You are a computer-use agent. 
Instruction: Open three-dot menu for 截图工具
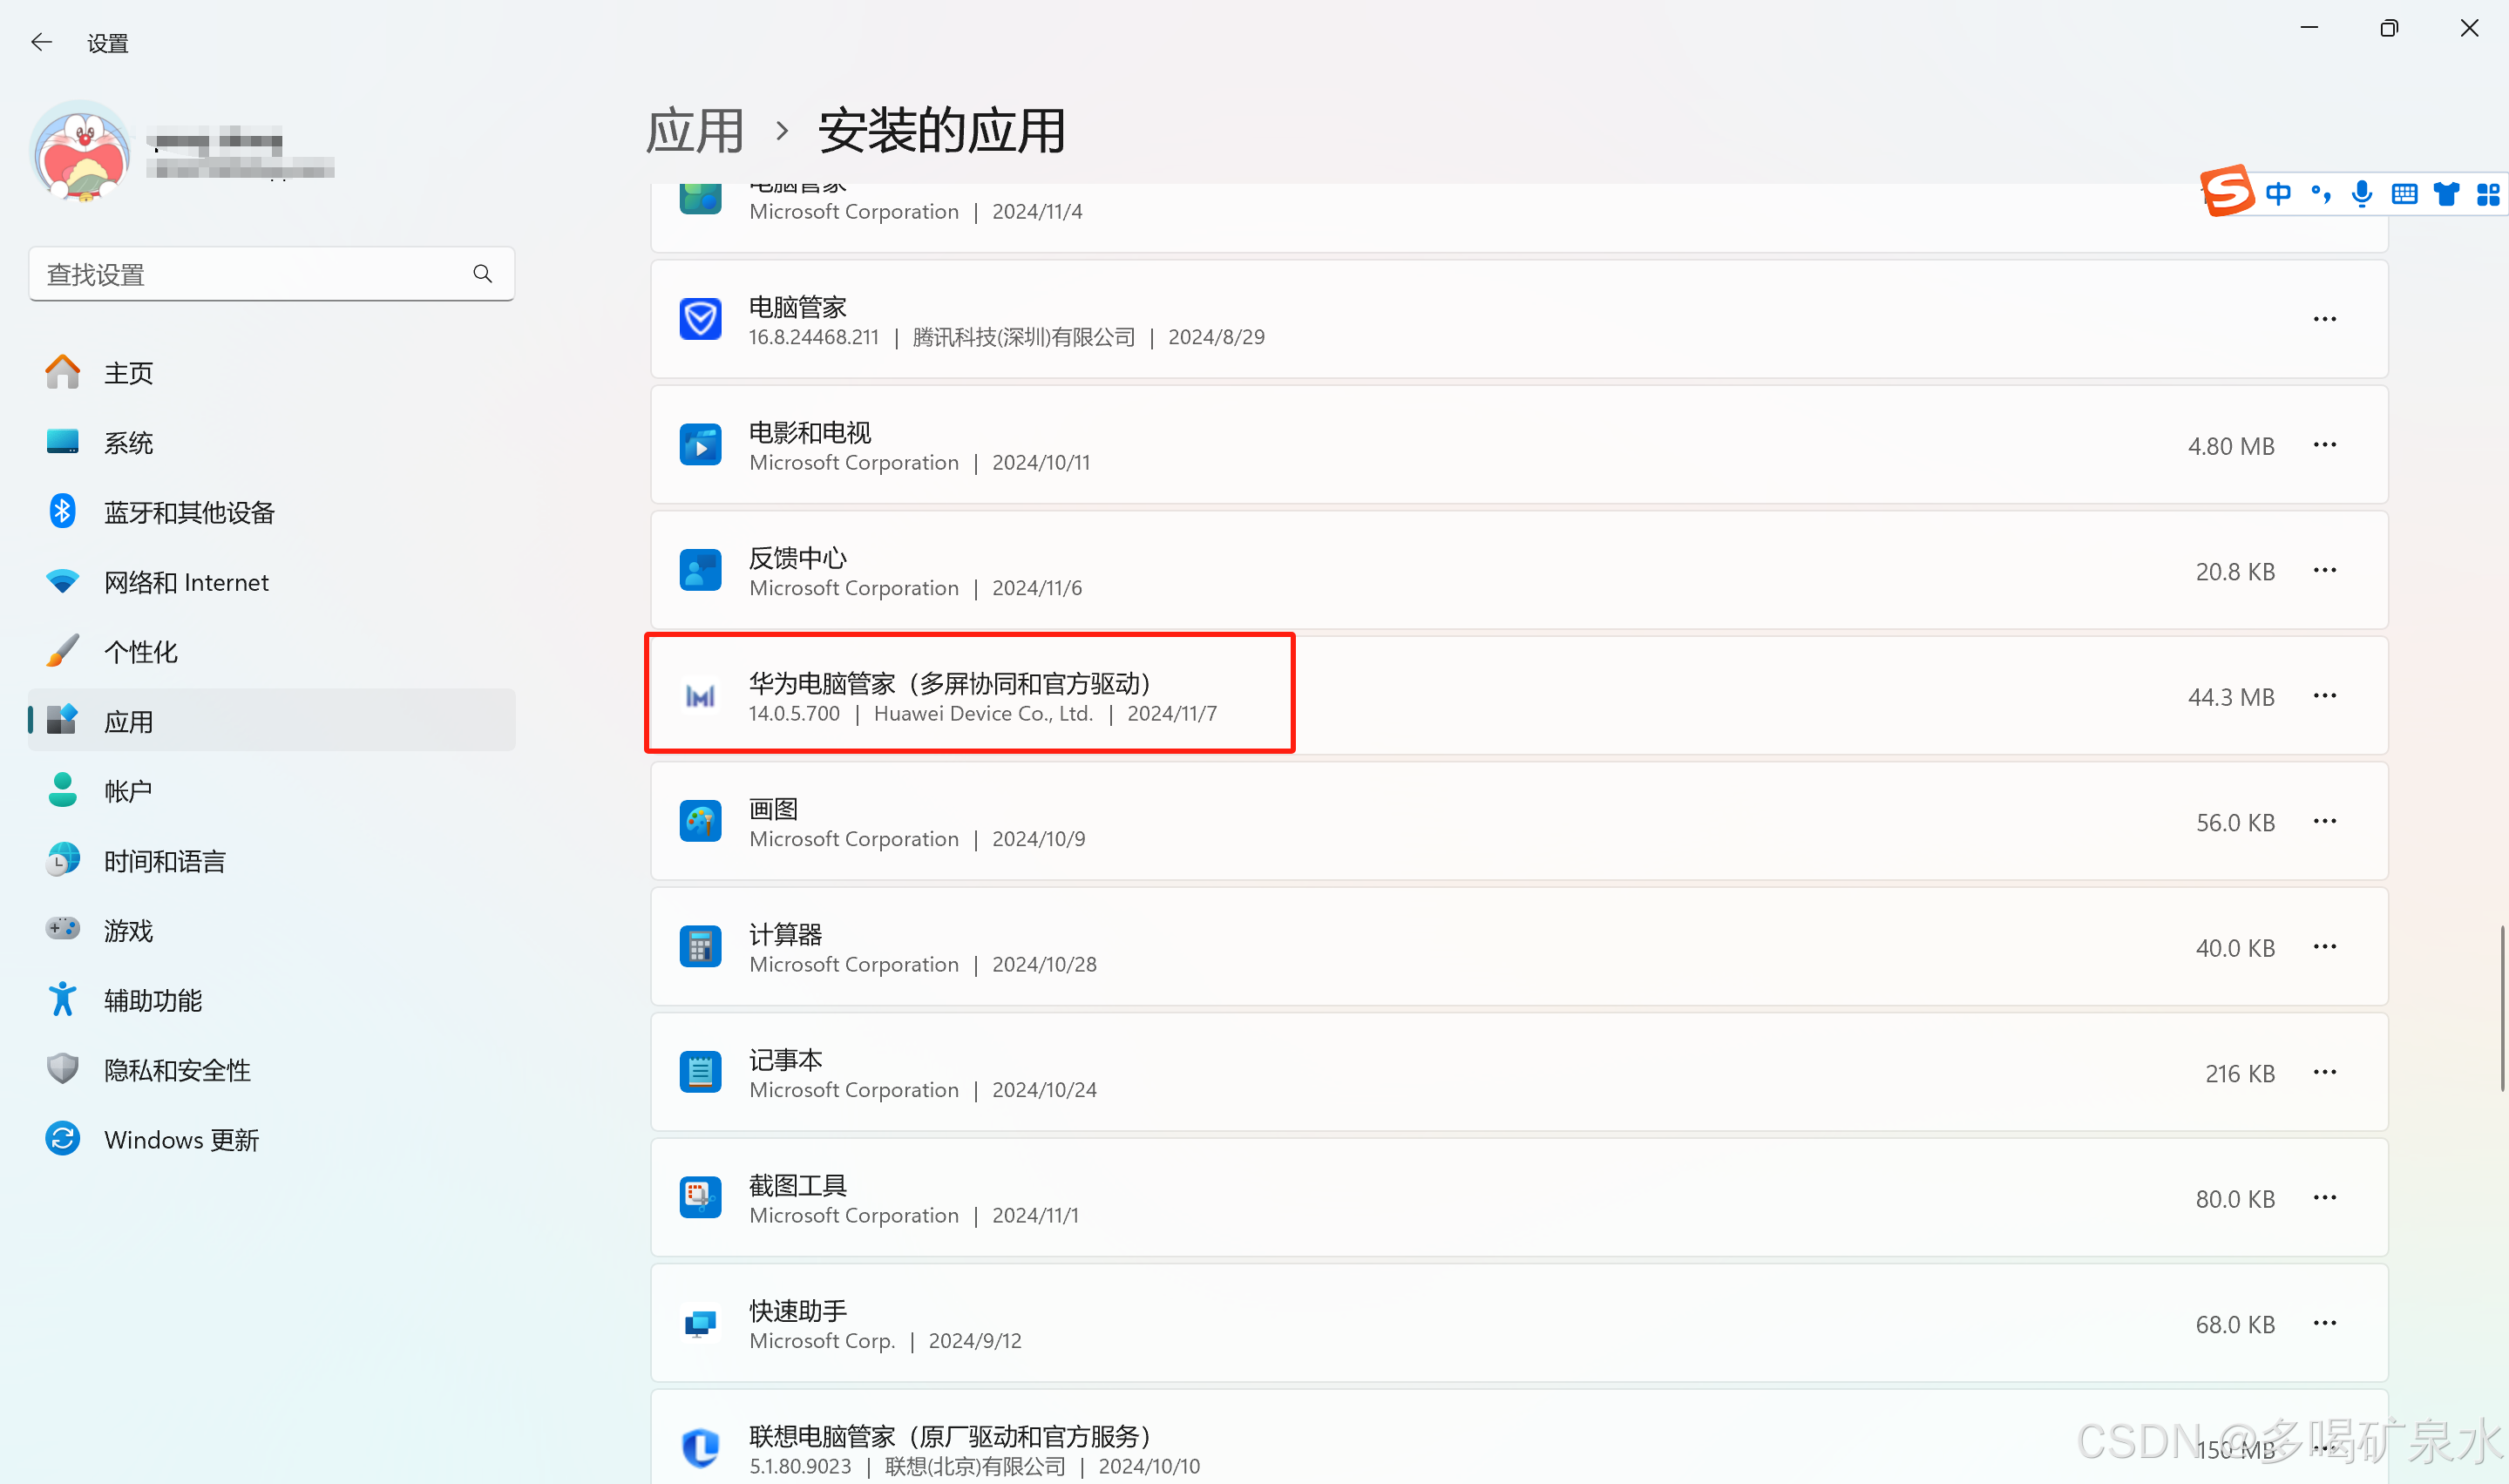[x=2325, y=1198]
